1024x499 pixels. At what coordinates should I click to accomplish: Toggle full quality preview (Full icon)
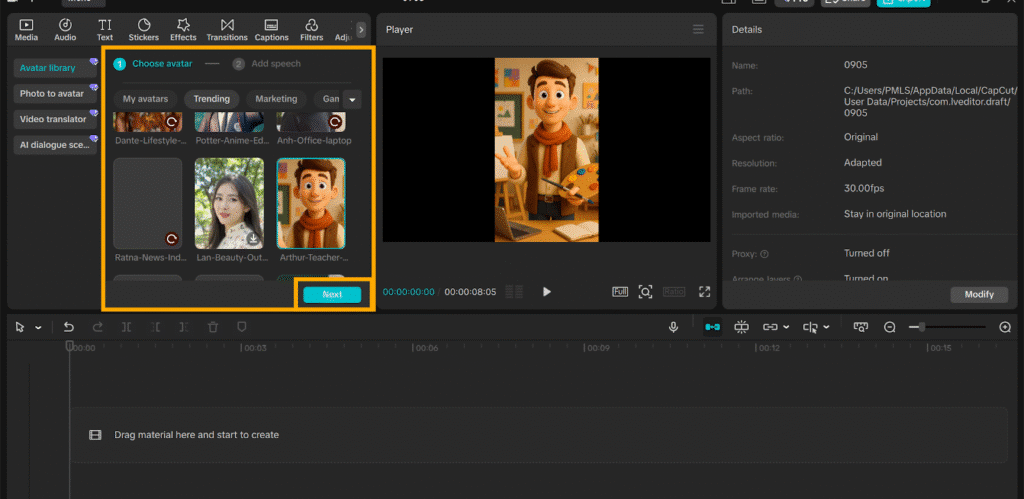(x=620, y=292)
